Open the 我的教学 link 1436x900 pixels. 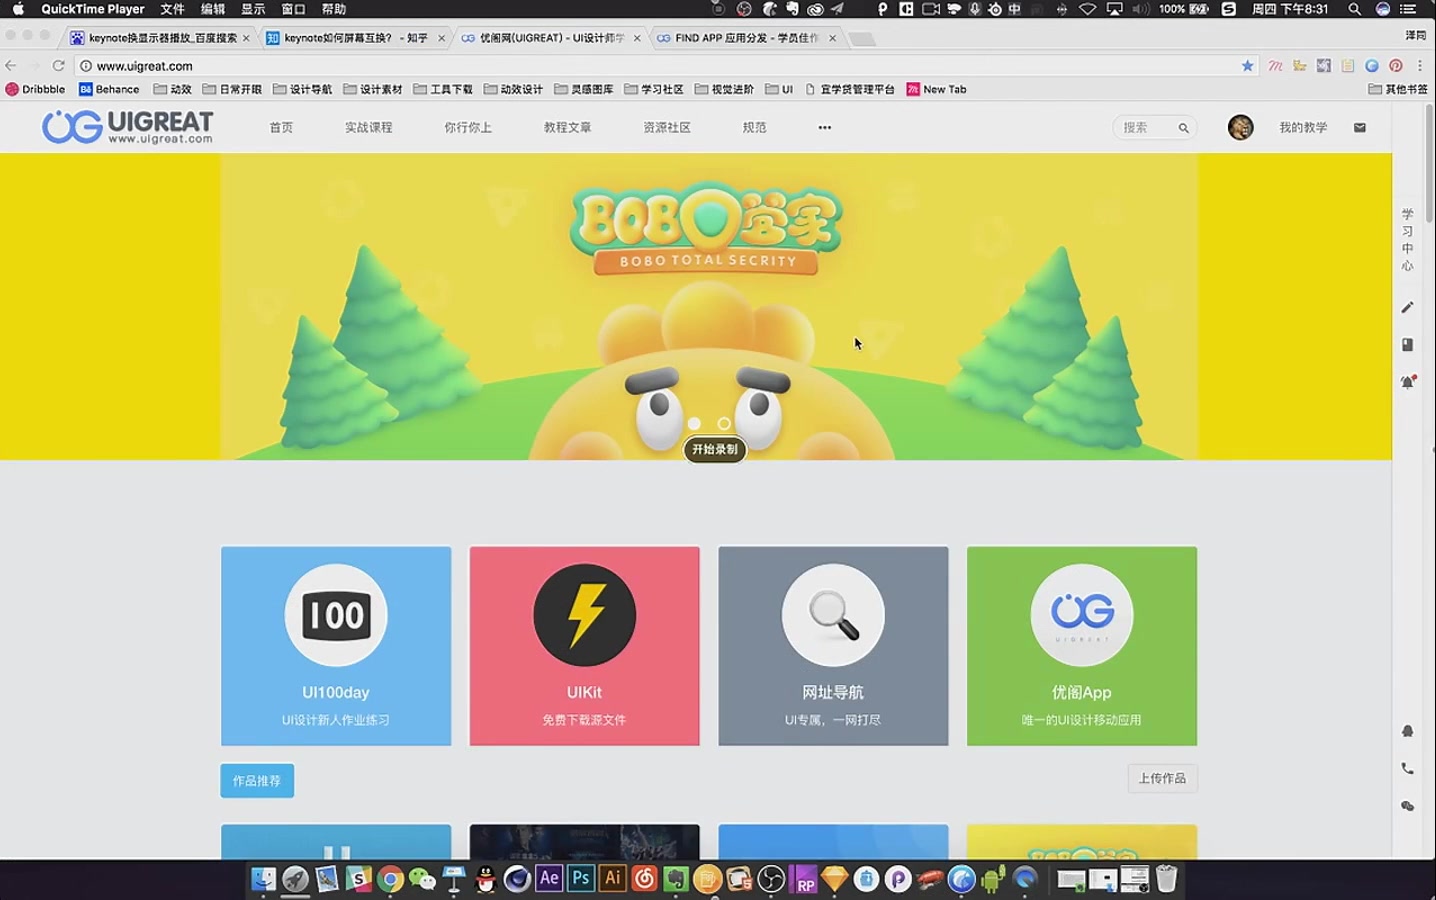pos(1303,128)
